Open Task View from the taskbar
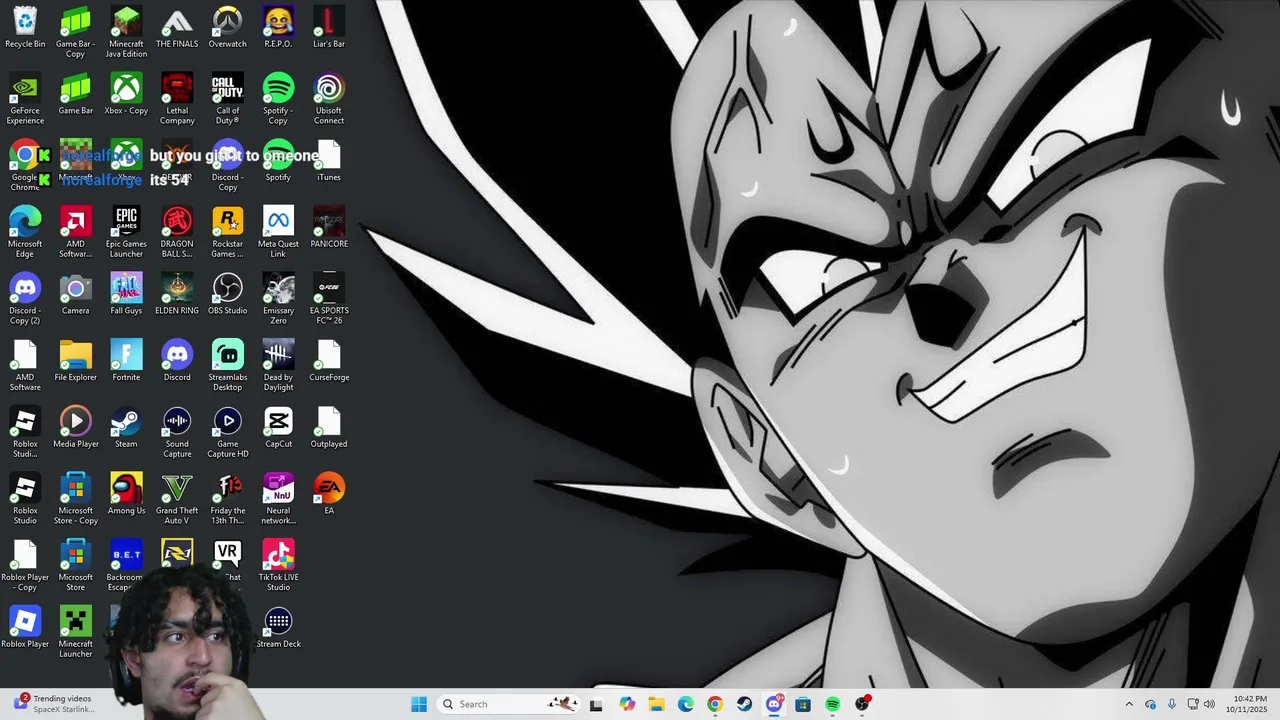Image resolution: width=1280 pixels, height=720 pixels. point(596,704)
